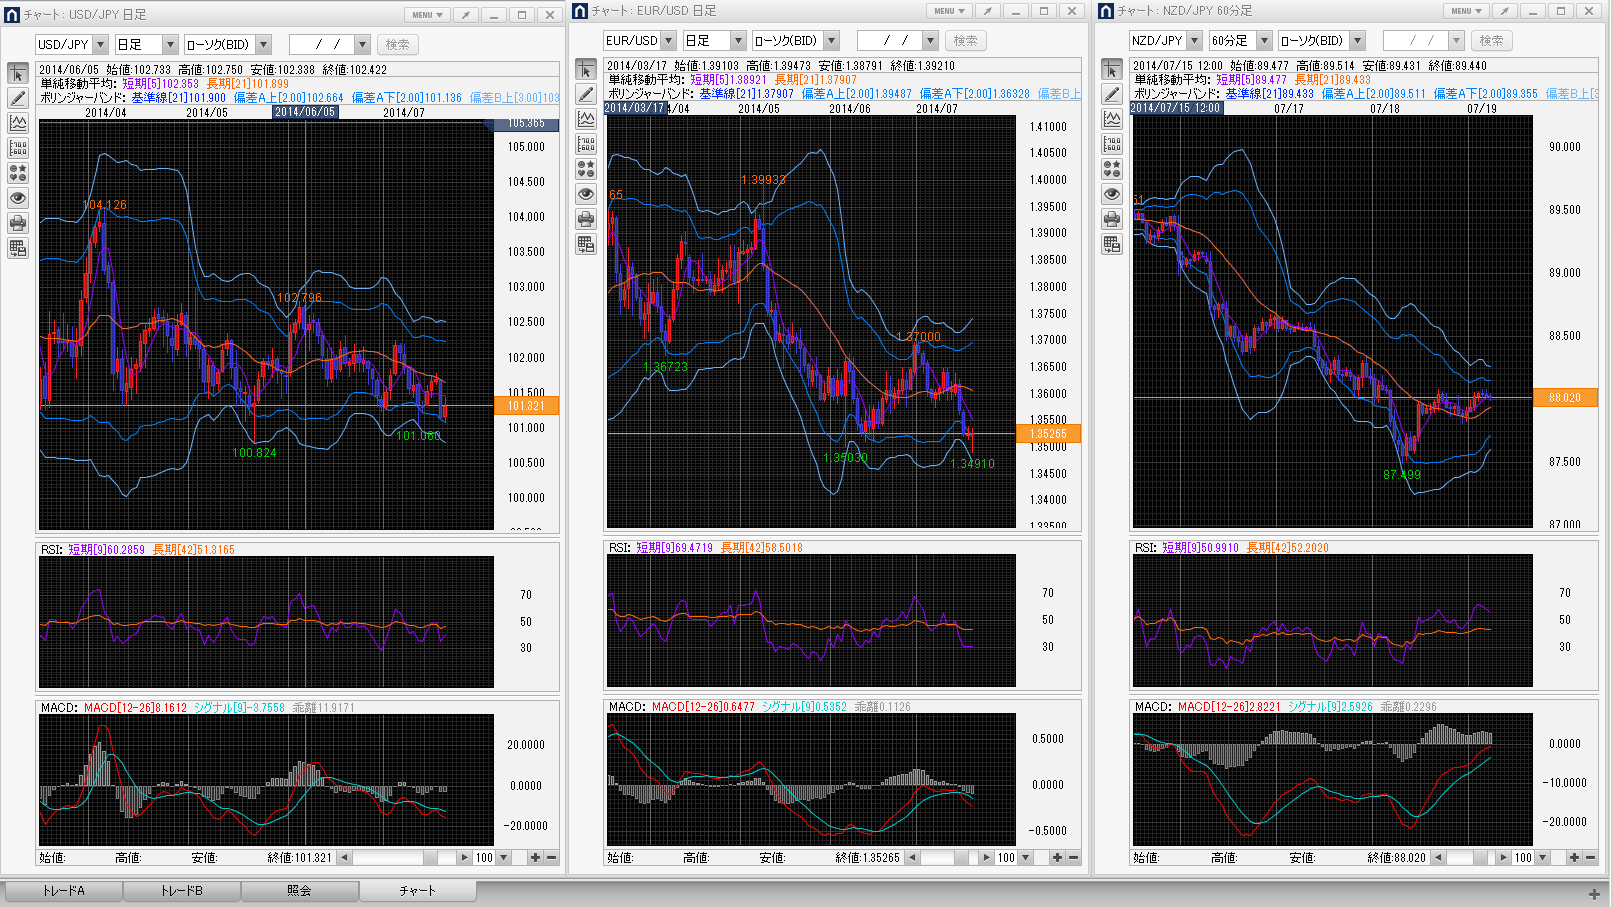This screenshot has height=907, width=1613.
Task: Click the price scale icon in NZD/JPY chart
Action: (x=1112, y=144)
